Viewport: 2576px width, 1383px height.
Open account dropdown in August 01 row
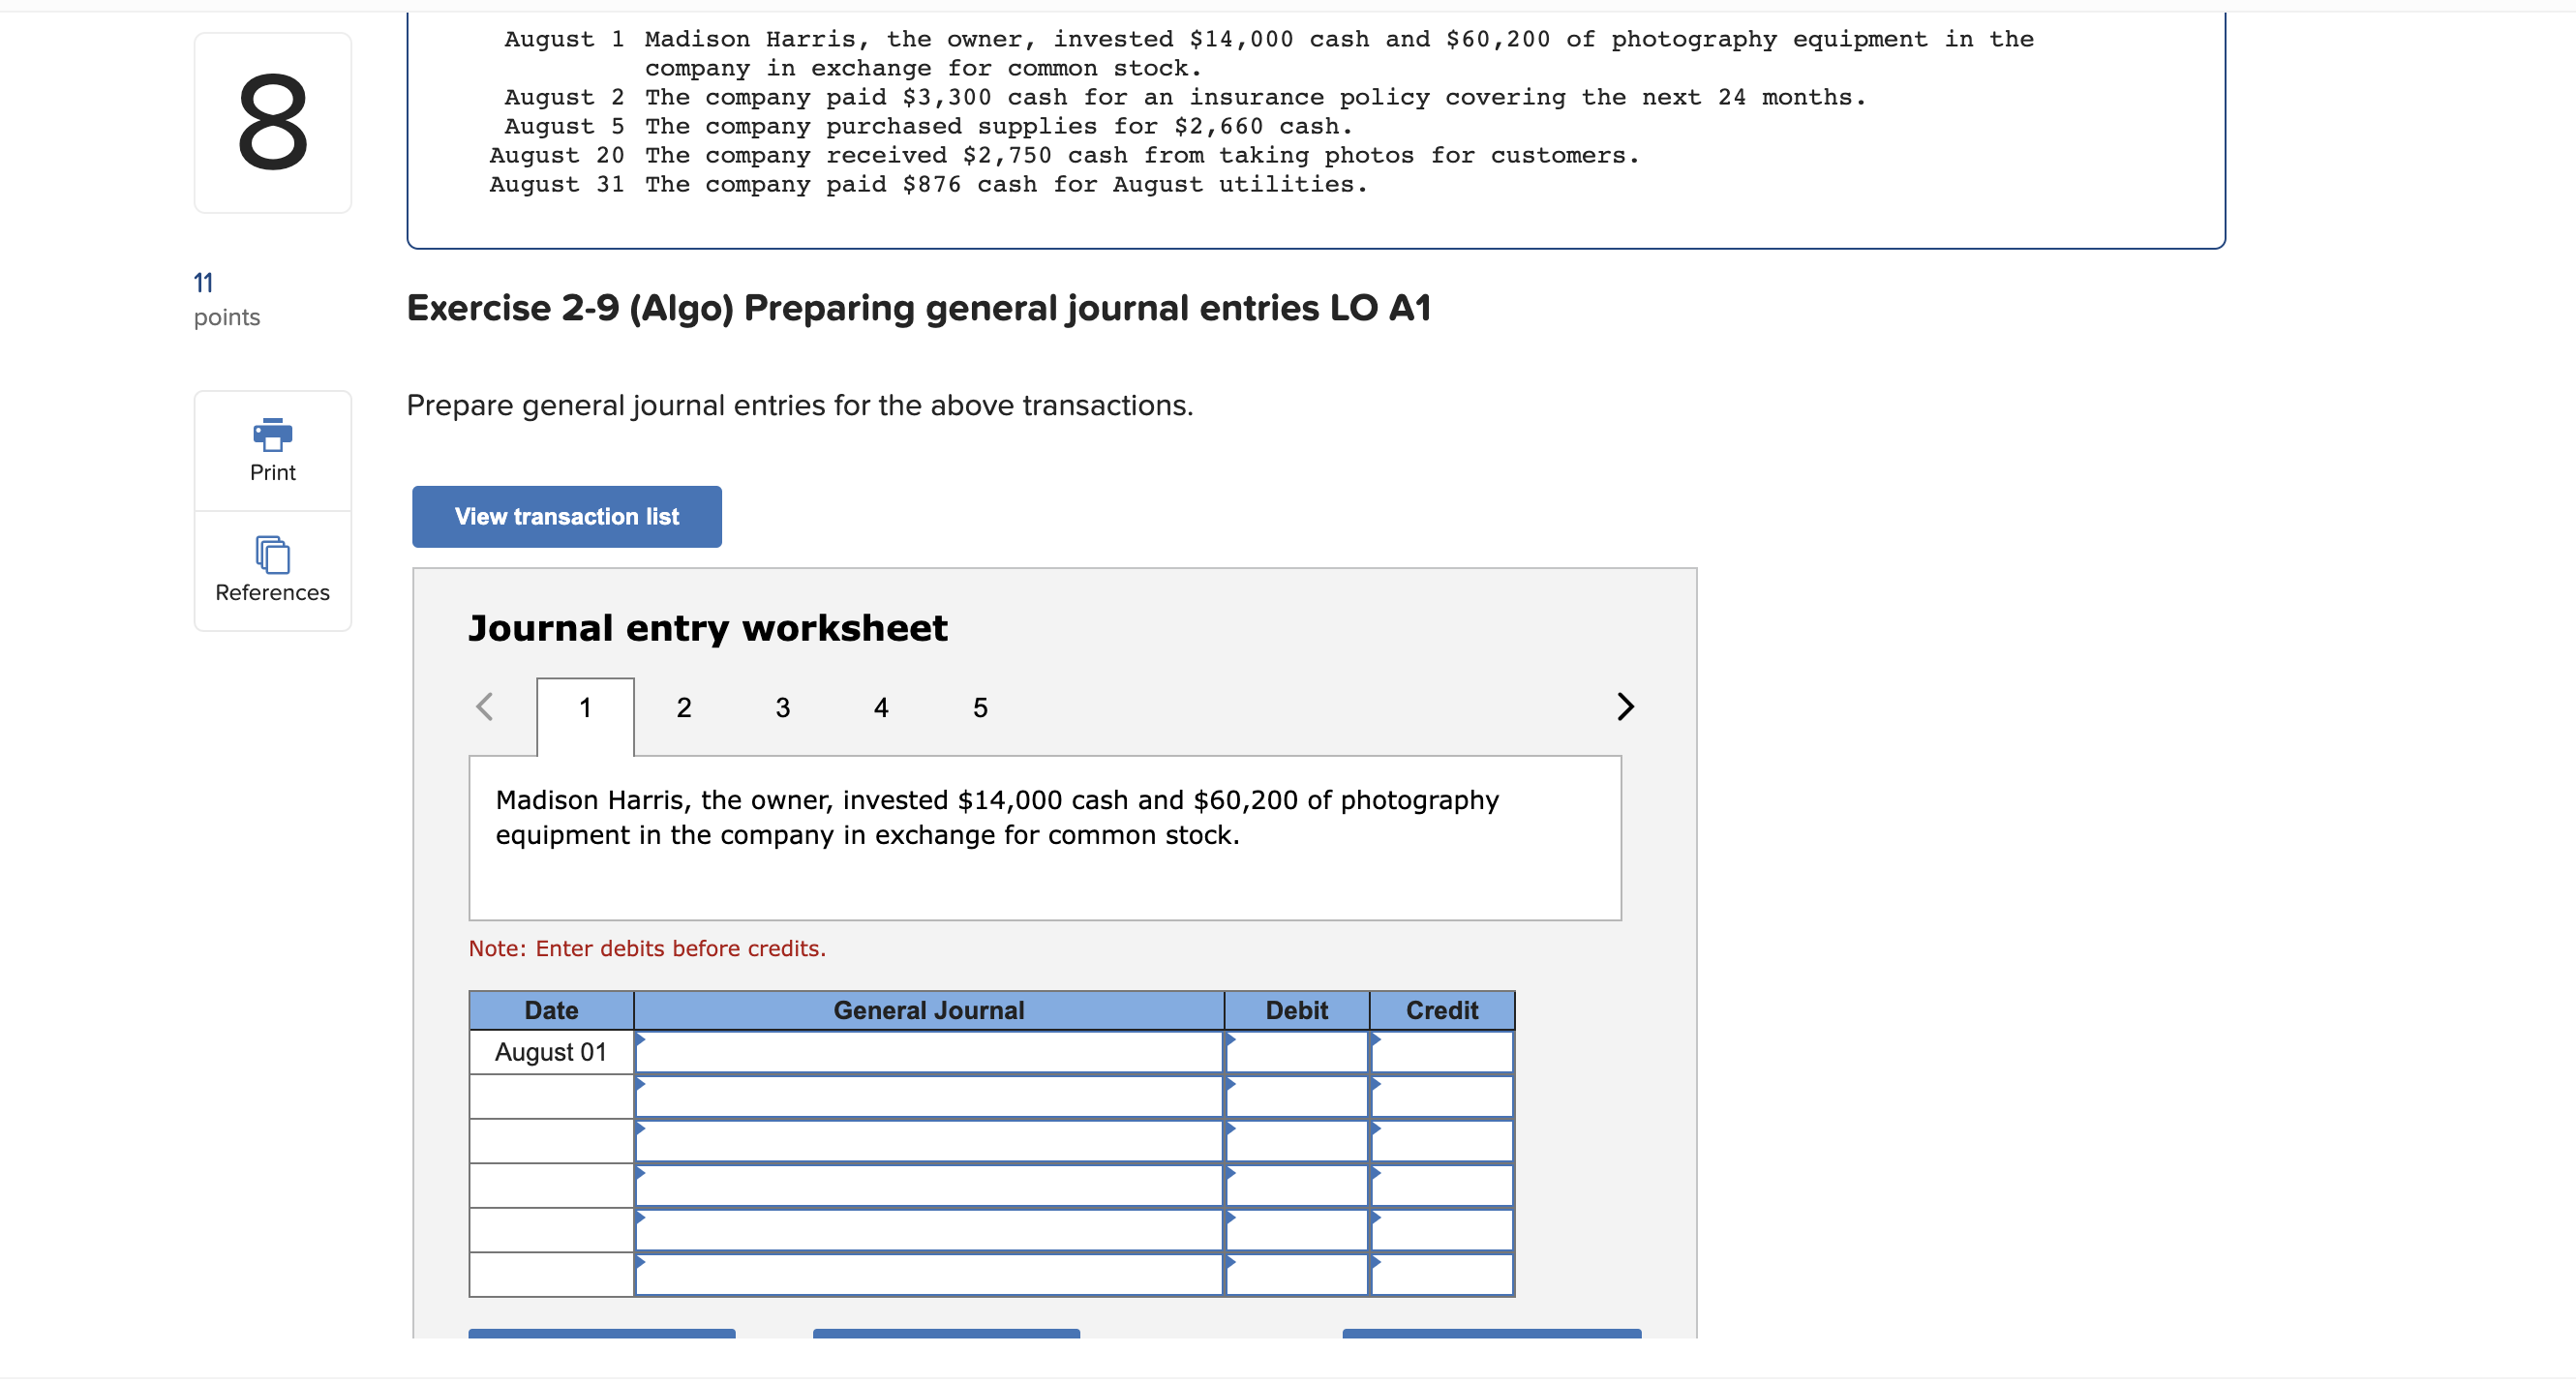(928, 1052)
